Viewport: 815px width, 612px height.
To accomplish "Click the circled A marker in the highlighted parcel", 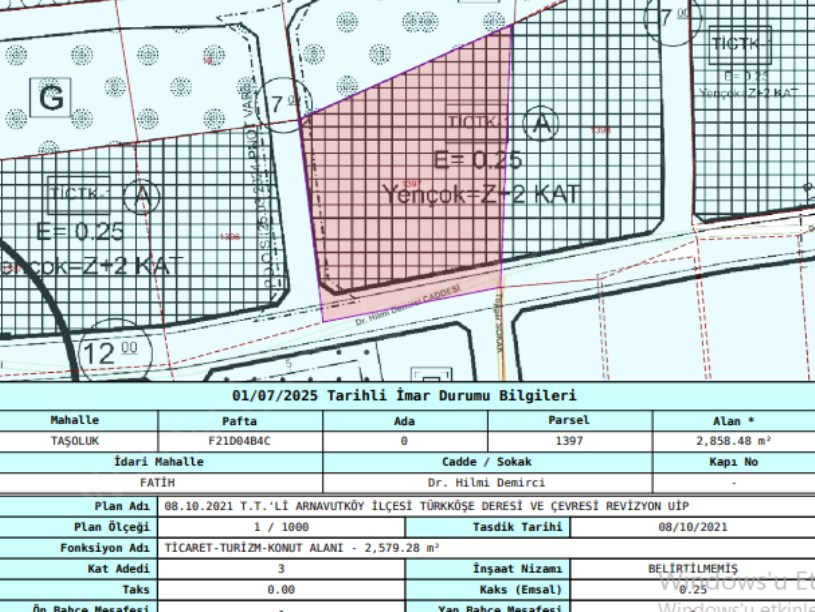I will (x=541, y=123).
